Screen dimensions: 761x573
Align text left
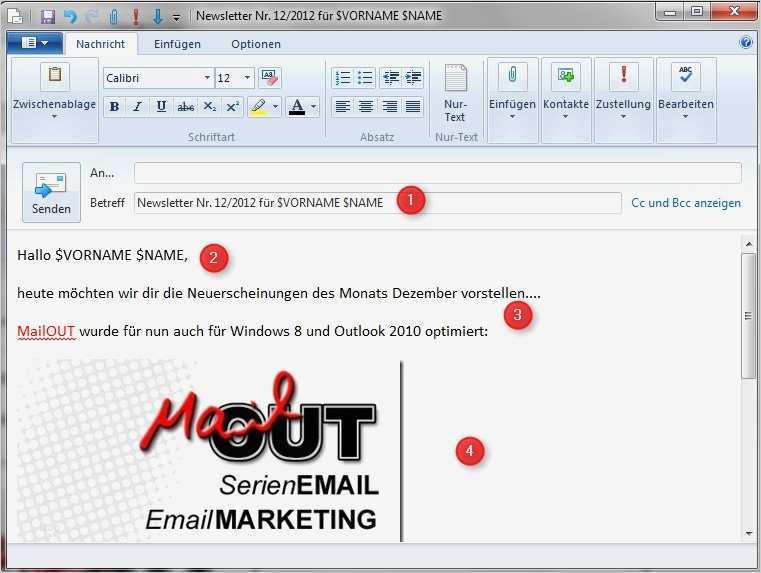tap(343, 106)
